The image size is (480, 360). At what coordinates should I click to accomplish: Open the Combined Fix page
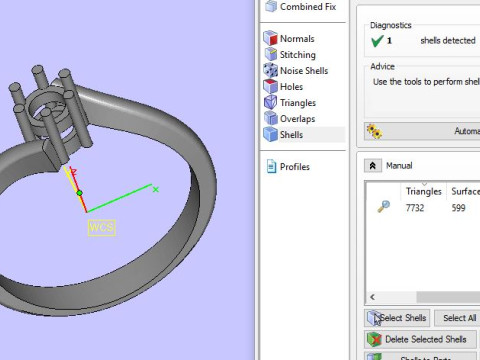click(x=308, y=7)
